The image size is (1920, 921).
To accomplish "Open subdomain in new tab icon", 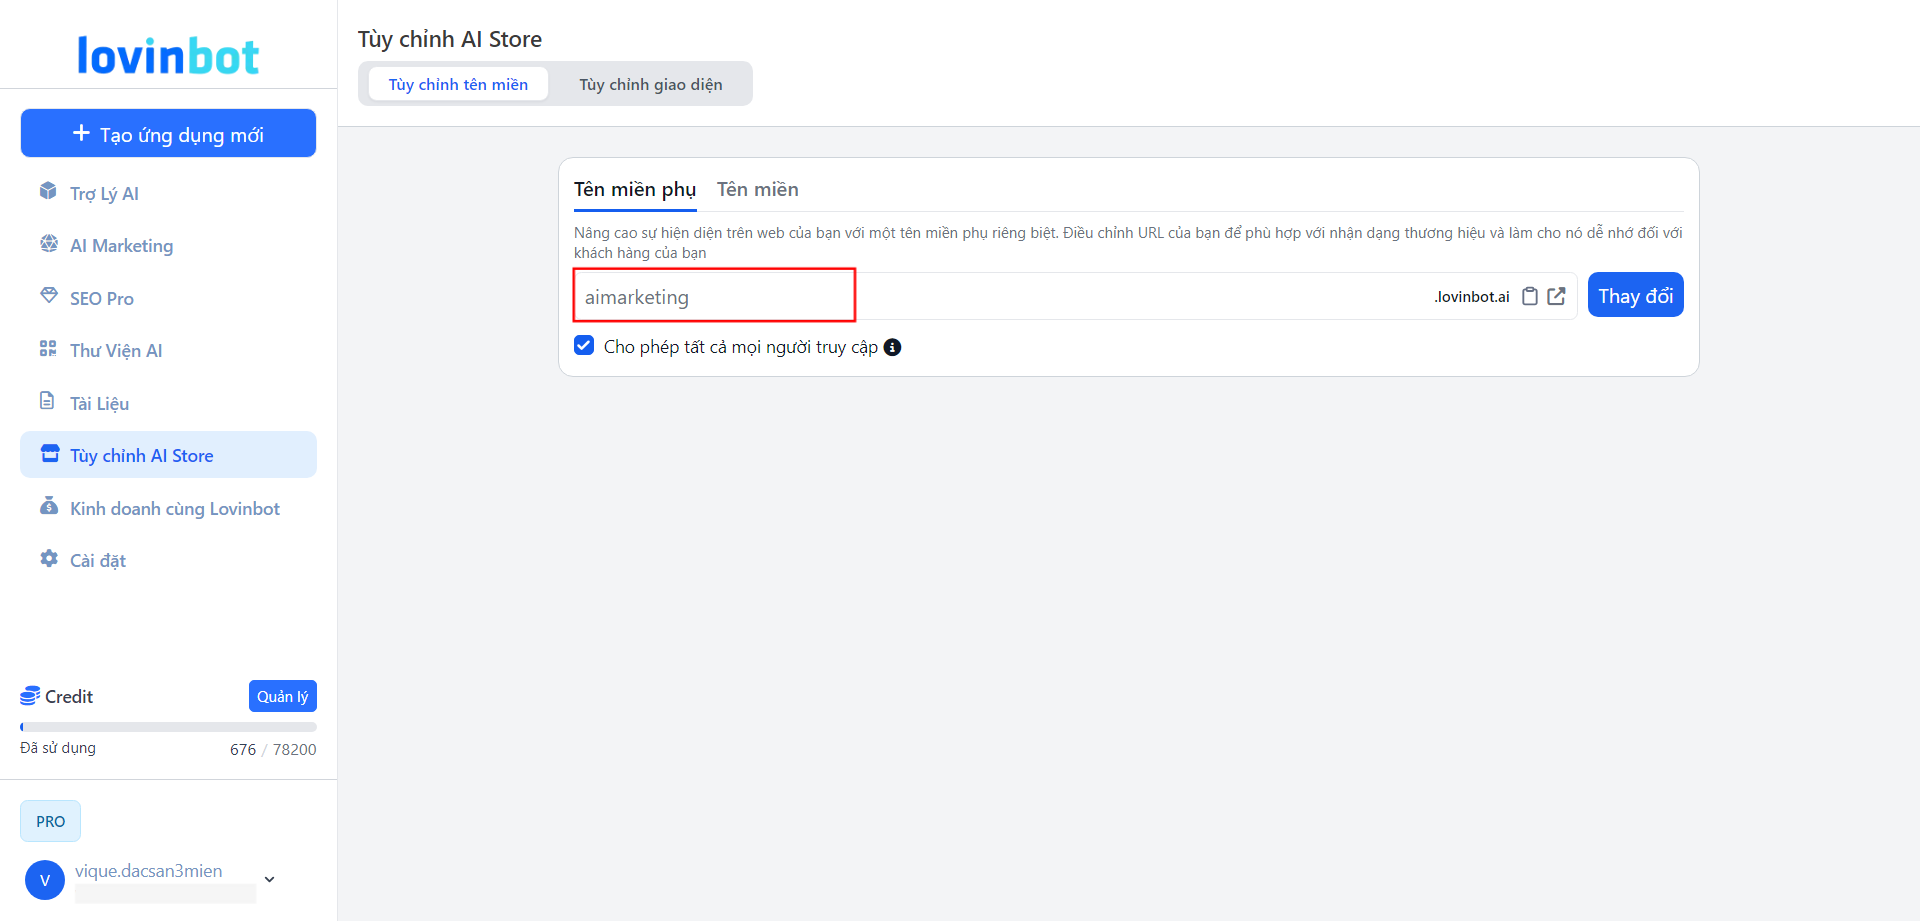I will 1556,296.
